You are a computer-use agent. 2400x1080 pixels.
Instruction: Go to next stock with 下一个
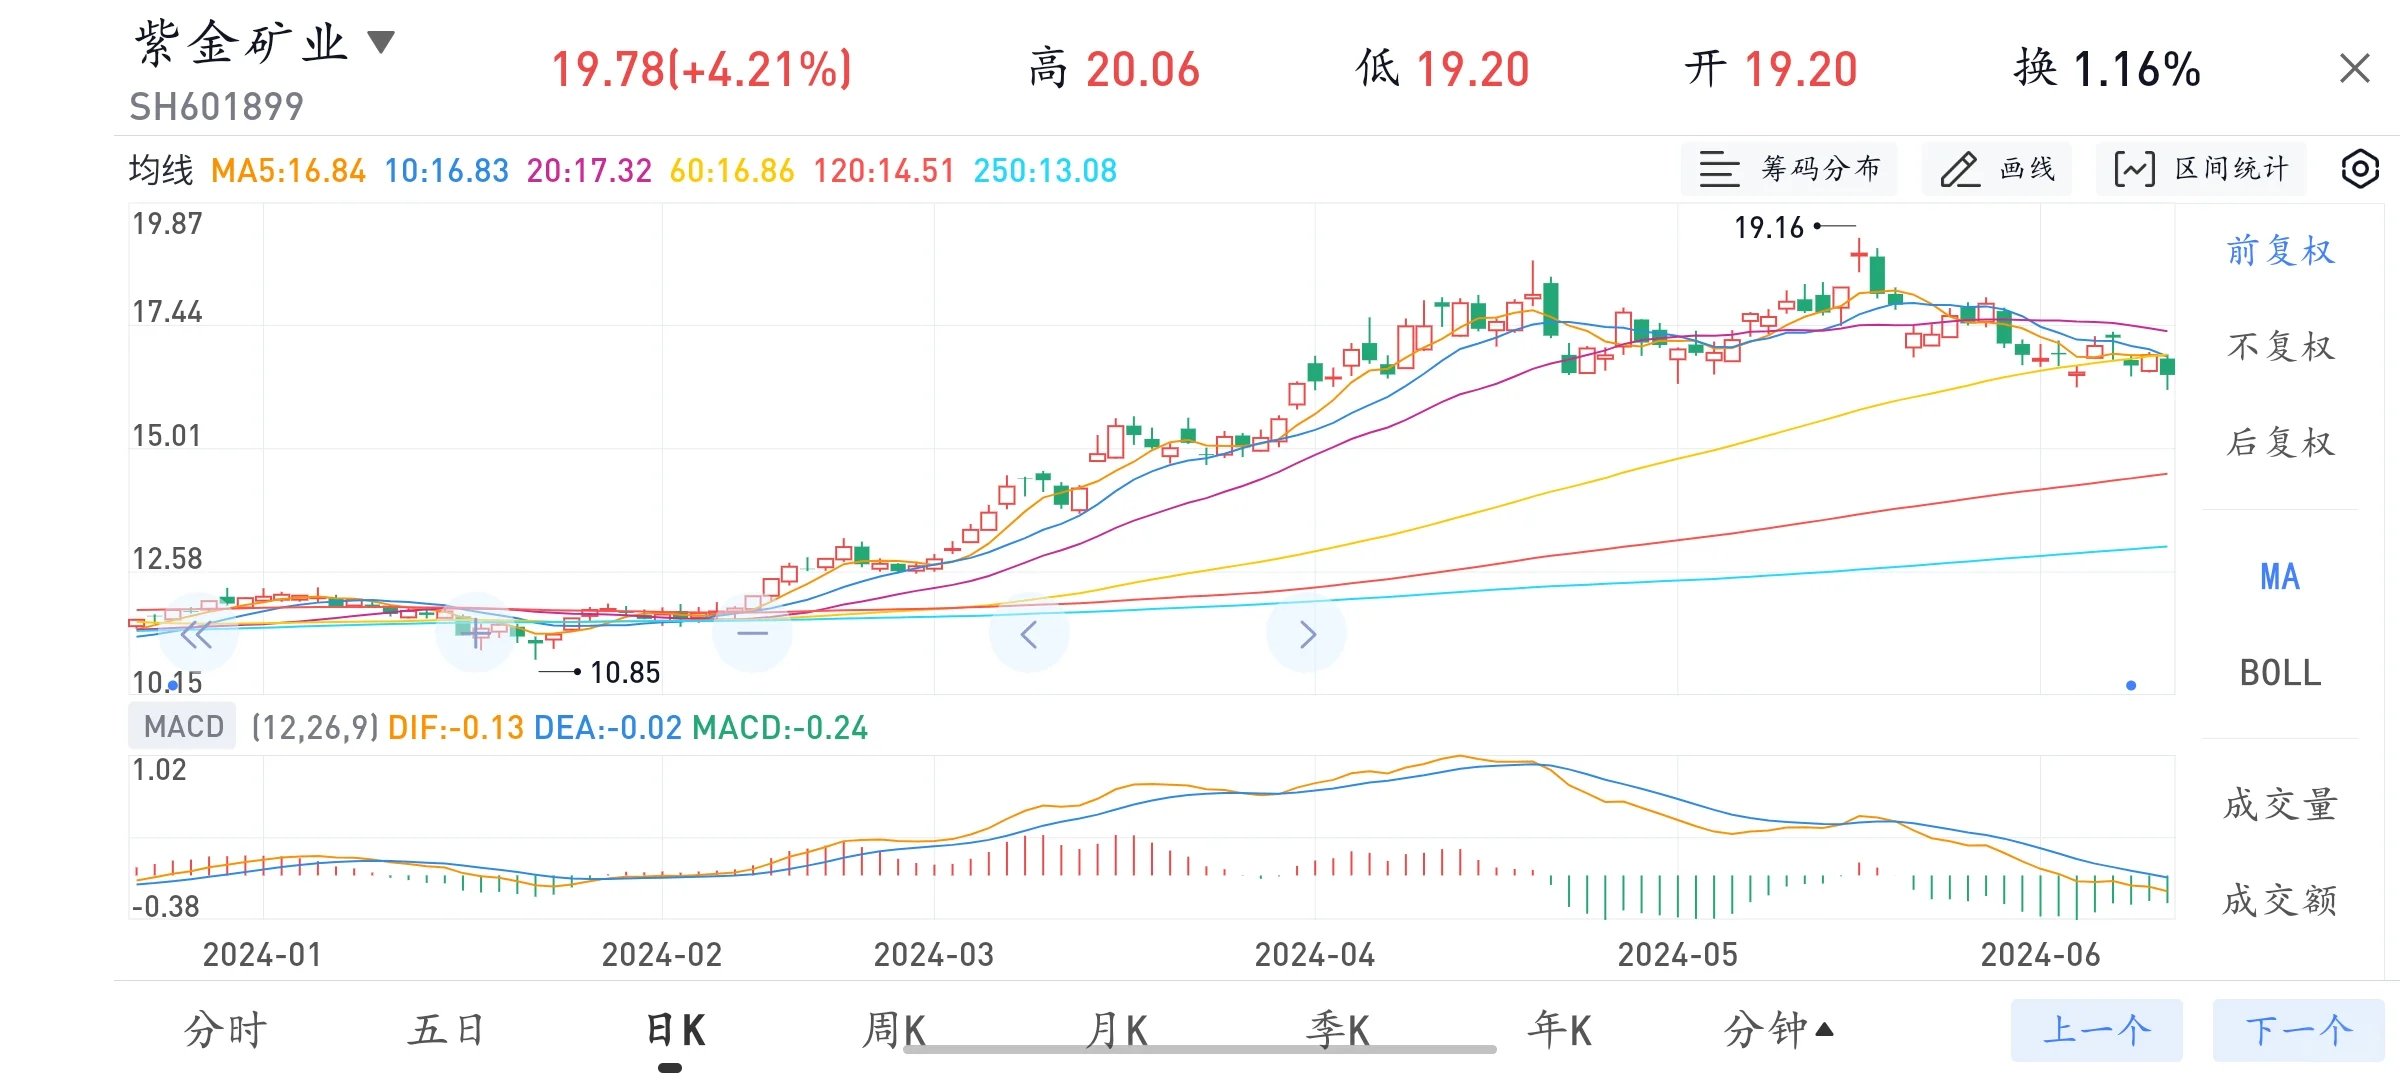tap(2299, 1030)
